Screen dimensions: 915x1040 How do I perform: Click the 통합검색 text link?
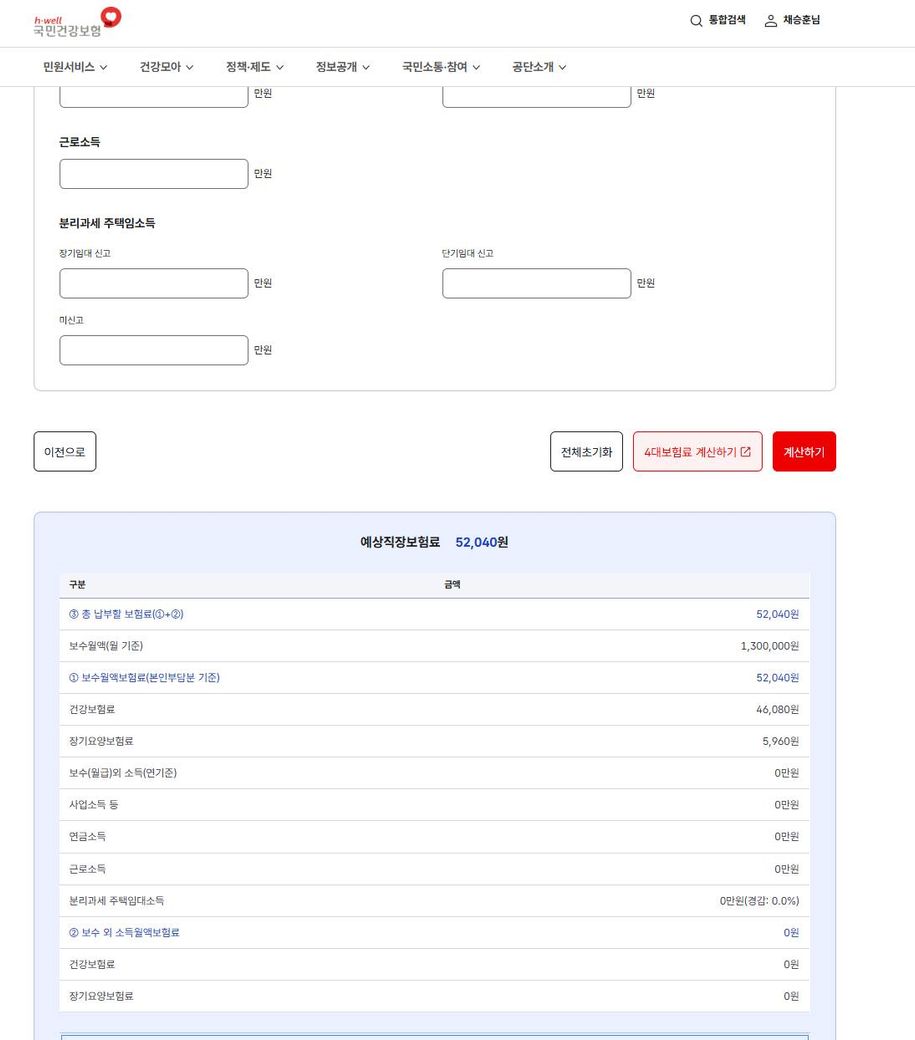click(x=727, y=21)
